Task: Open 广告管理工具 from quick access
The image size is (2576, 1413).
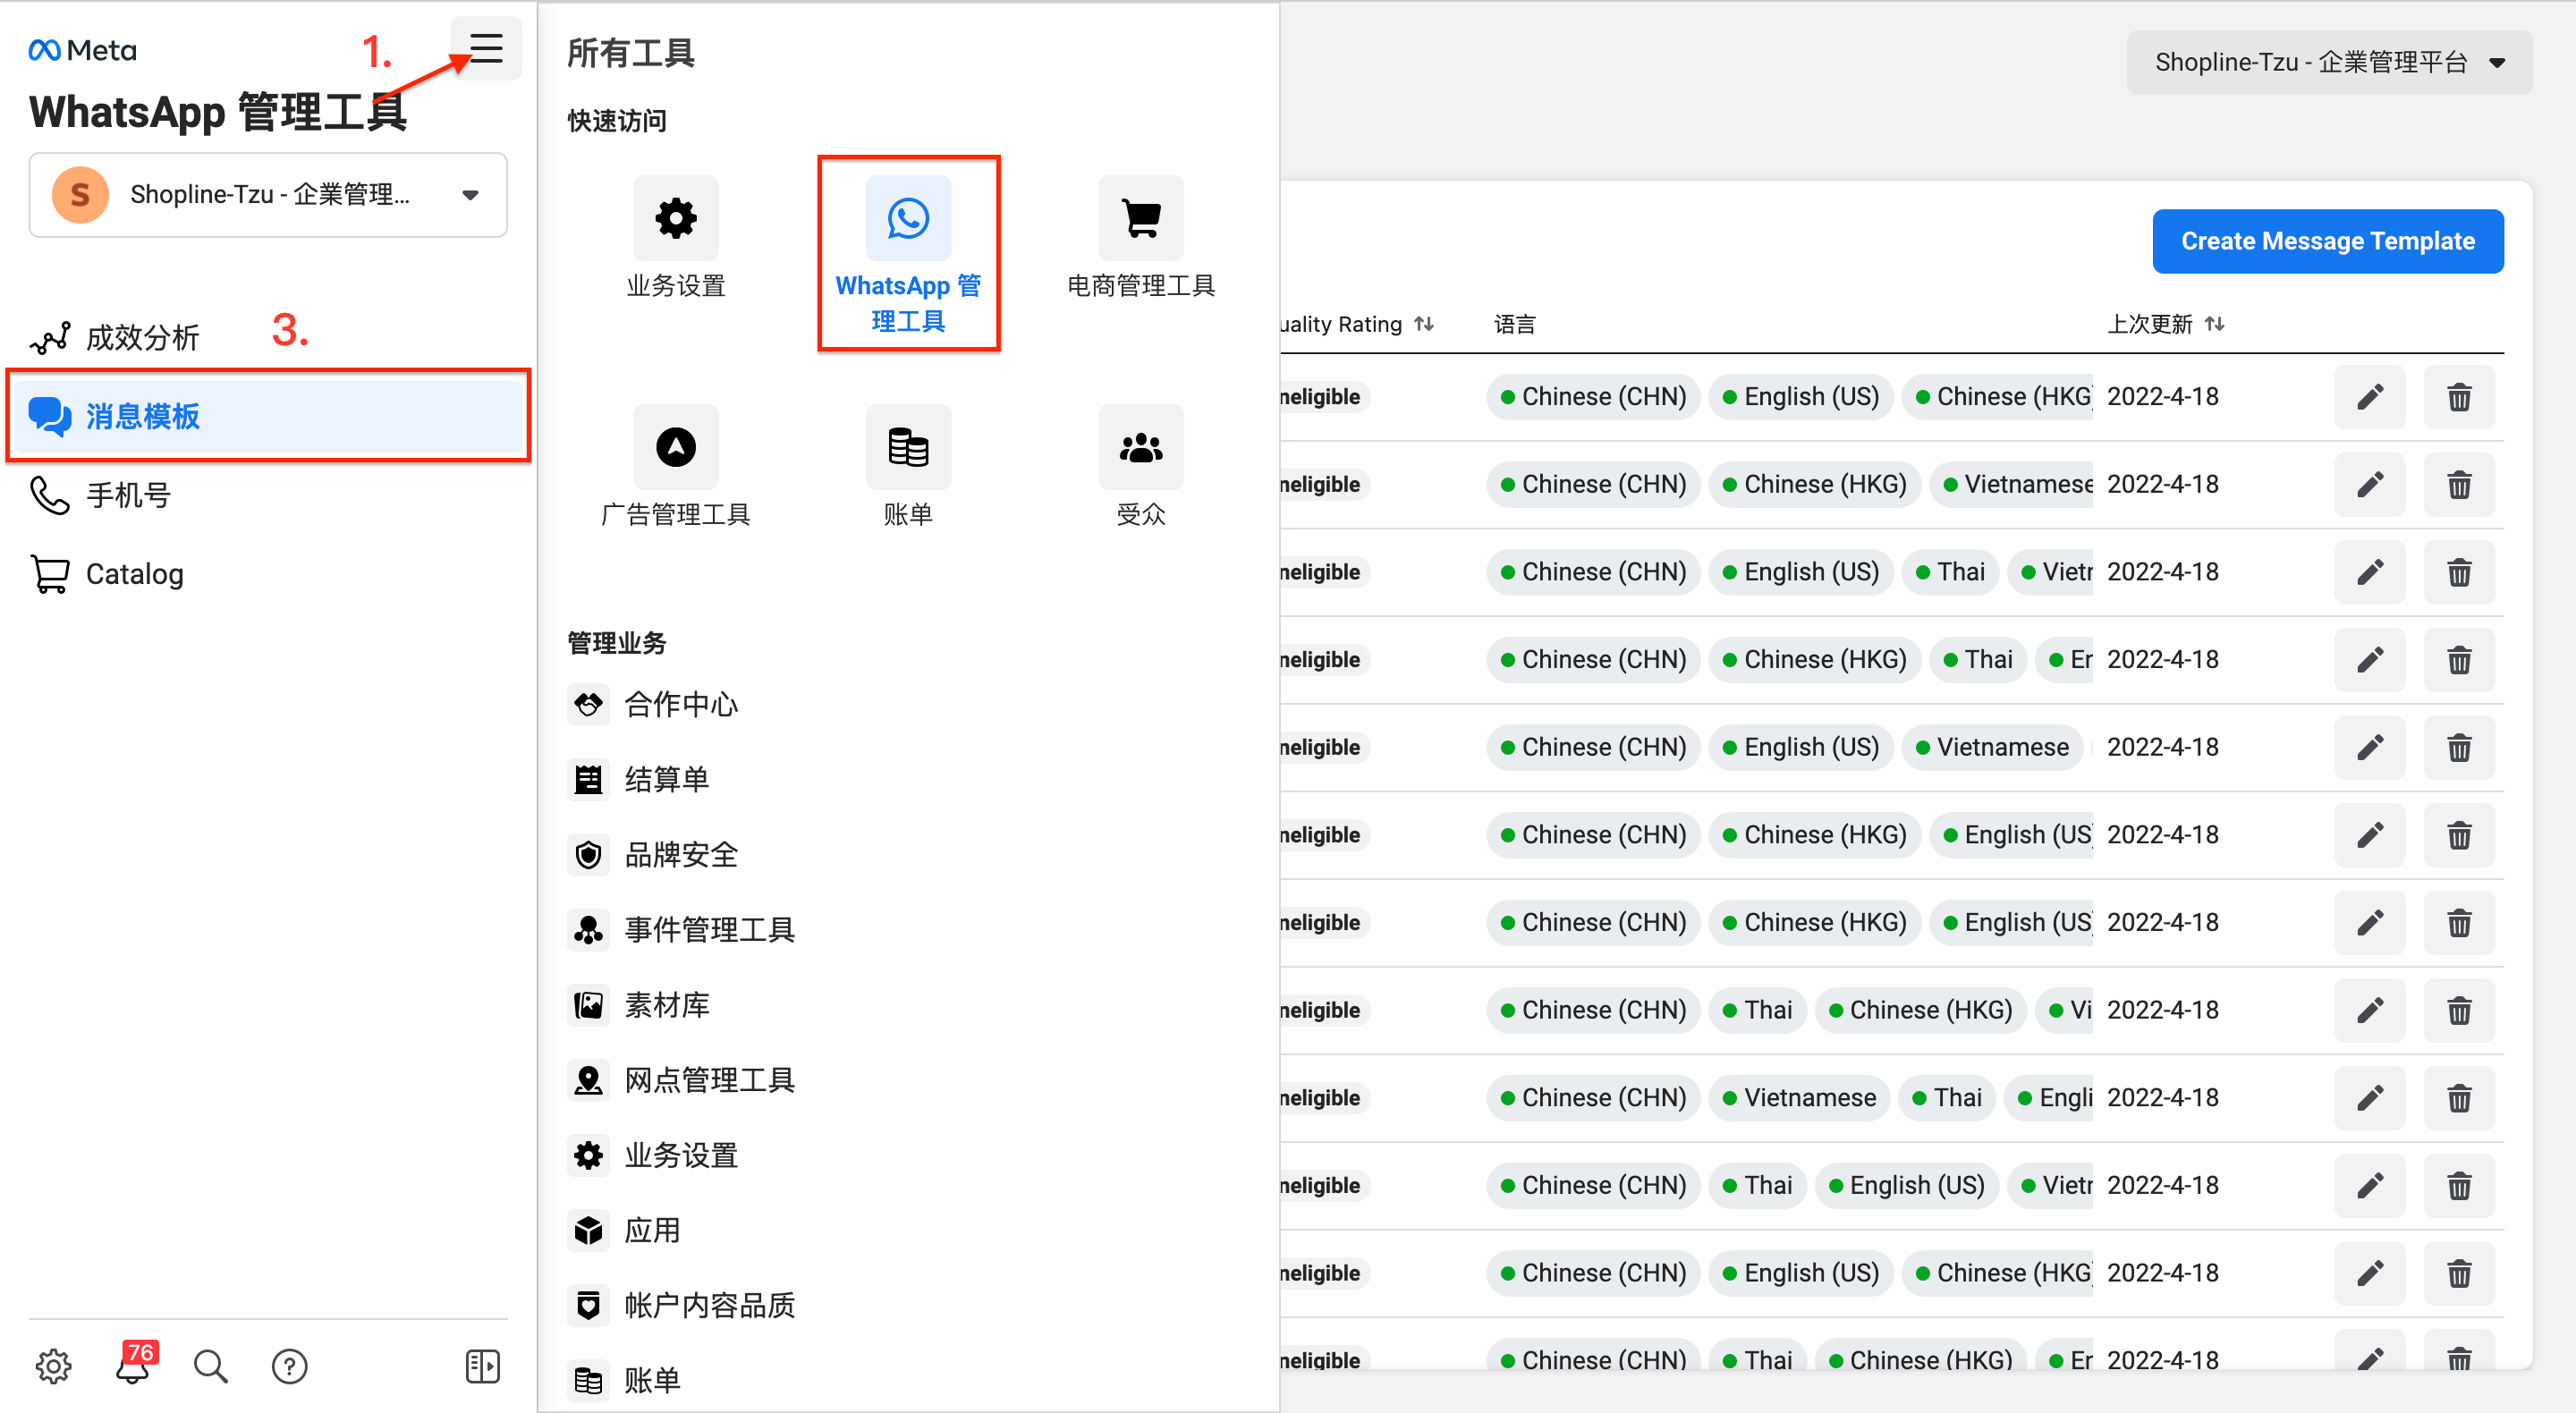Action: tap(676, 466)
